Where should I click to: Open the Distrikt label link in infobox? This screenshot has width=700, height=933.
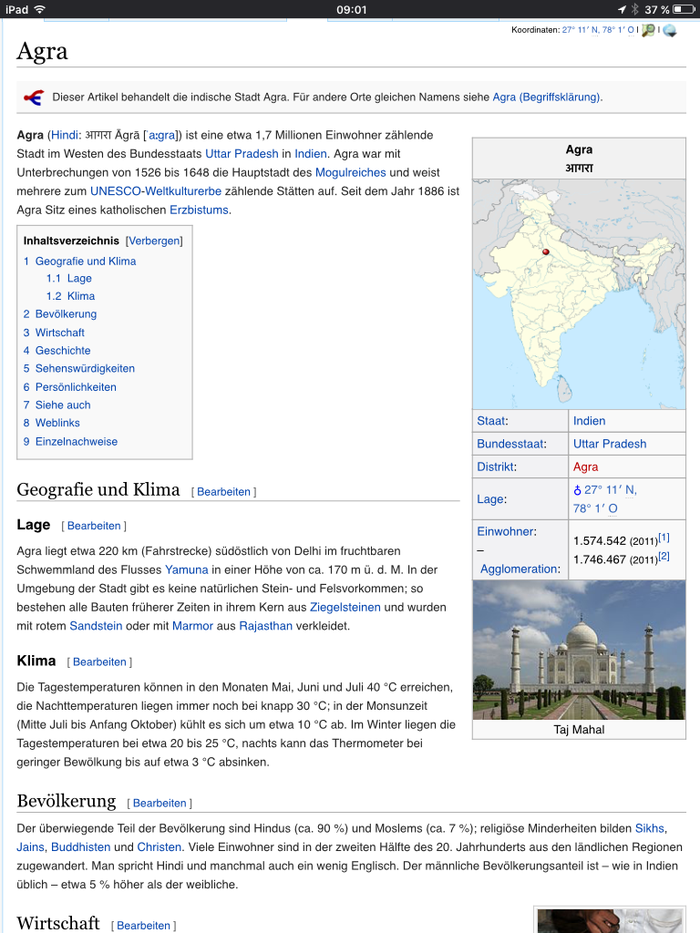[495, 467]
